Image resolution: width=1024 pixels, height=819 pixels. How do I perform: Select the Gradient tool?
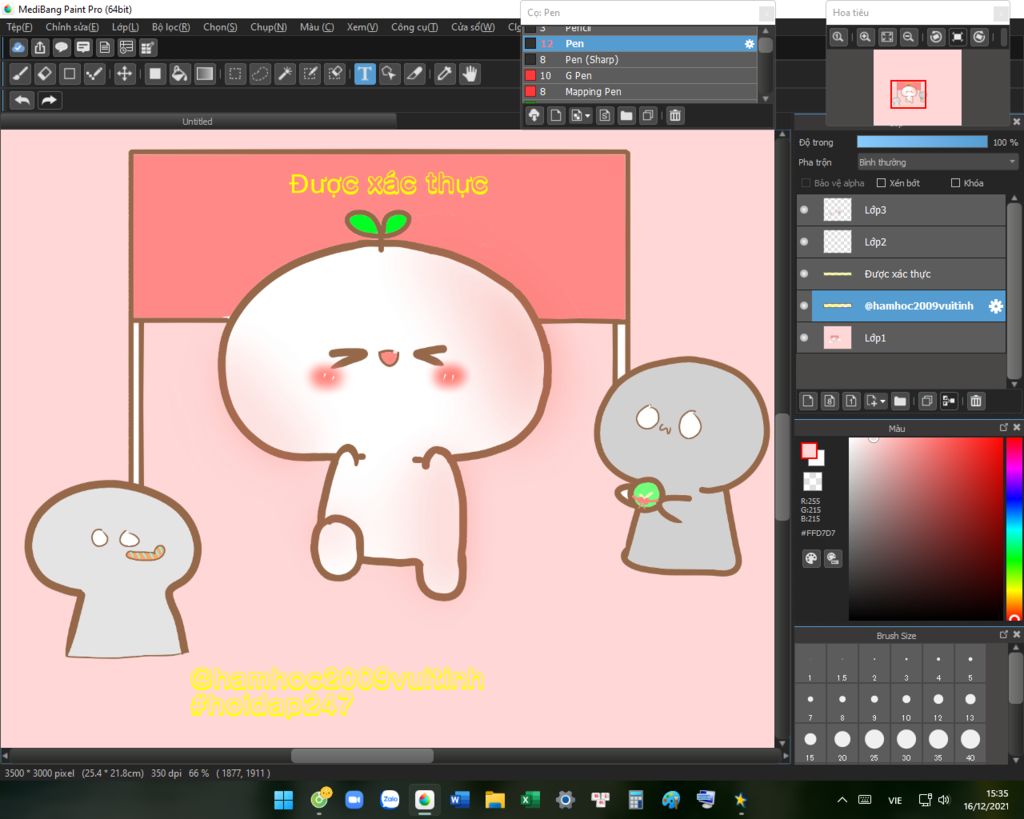point(204,74)
